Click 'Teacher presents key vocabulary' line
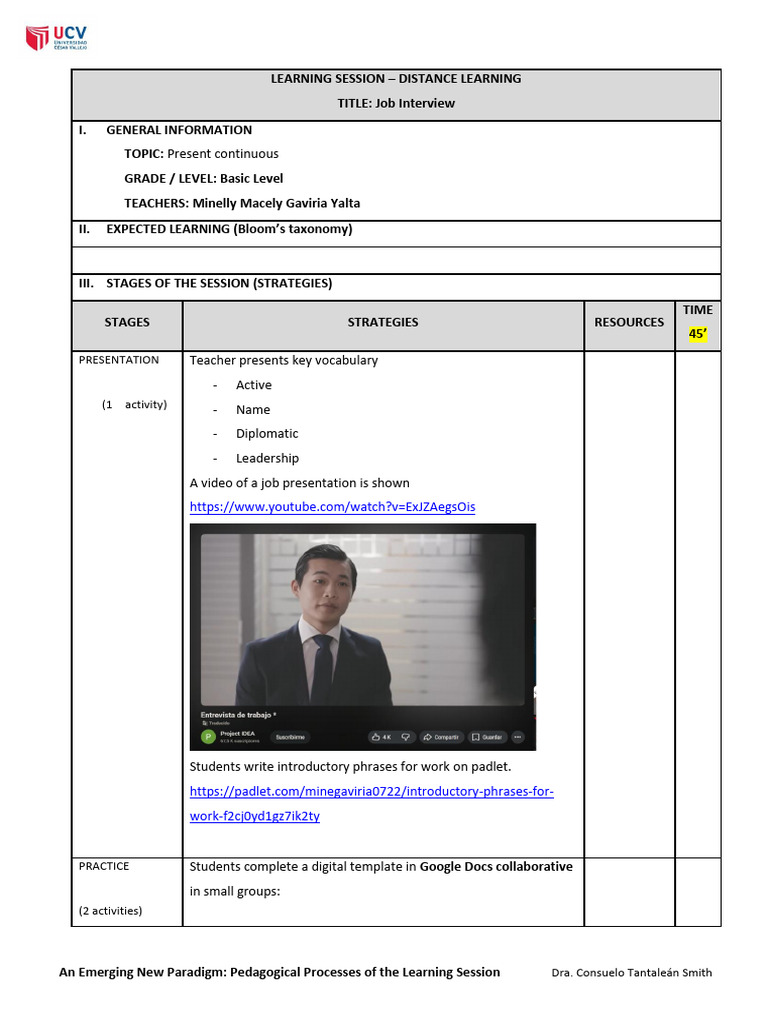The image size is (768, 1024). (283, 360)
